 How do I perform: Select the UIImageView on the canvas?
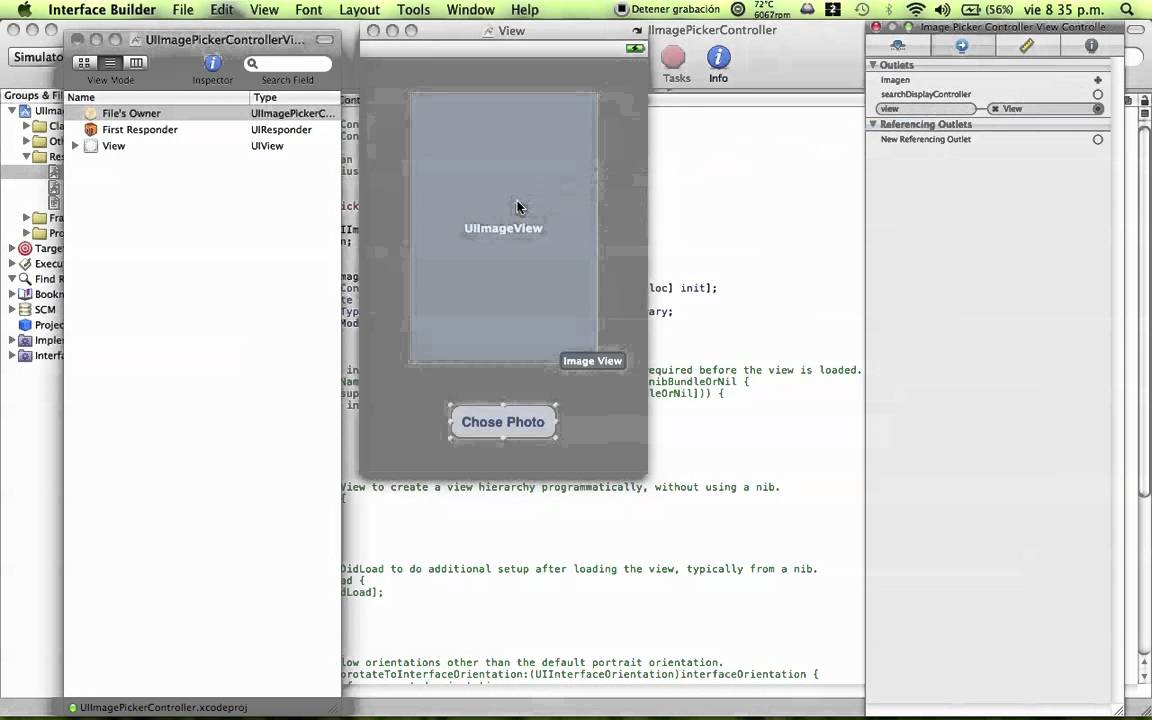point(503,228)
